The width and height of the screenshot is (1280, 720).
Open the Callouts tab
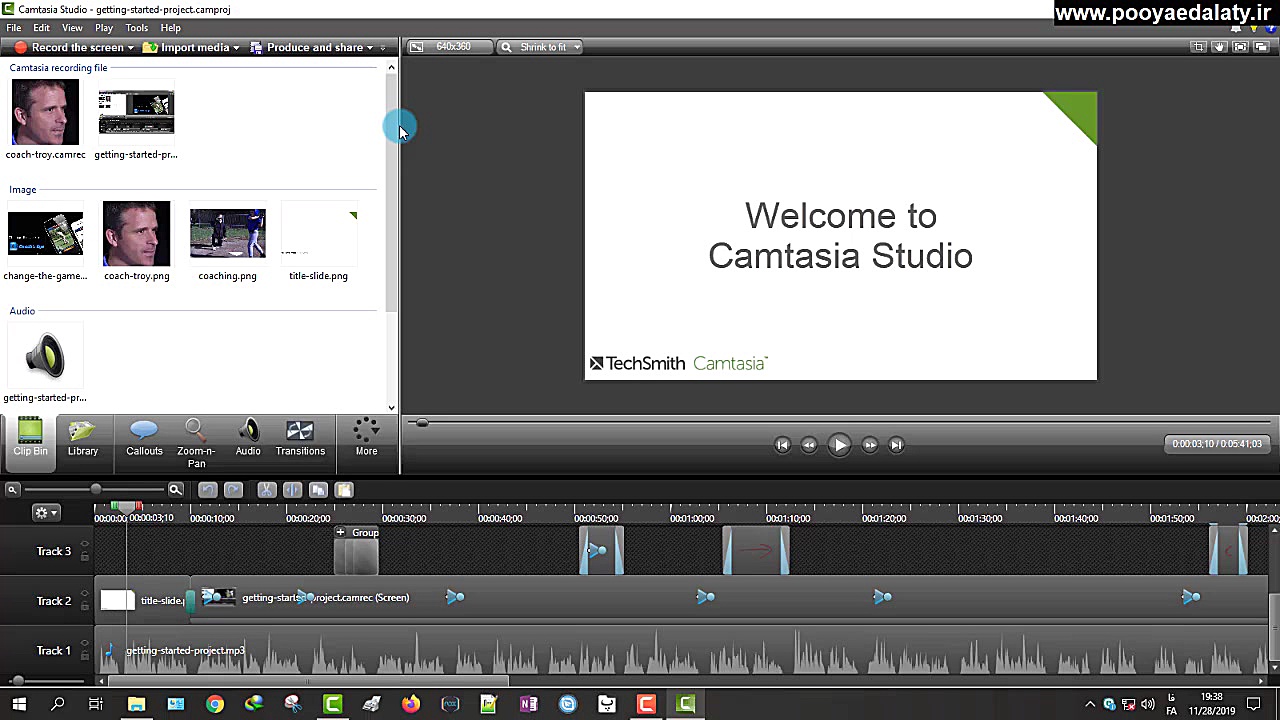tap(144, 438)
